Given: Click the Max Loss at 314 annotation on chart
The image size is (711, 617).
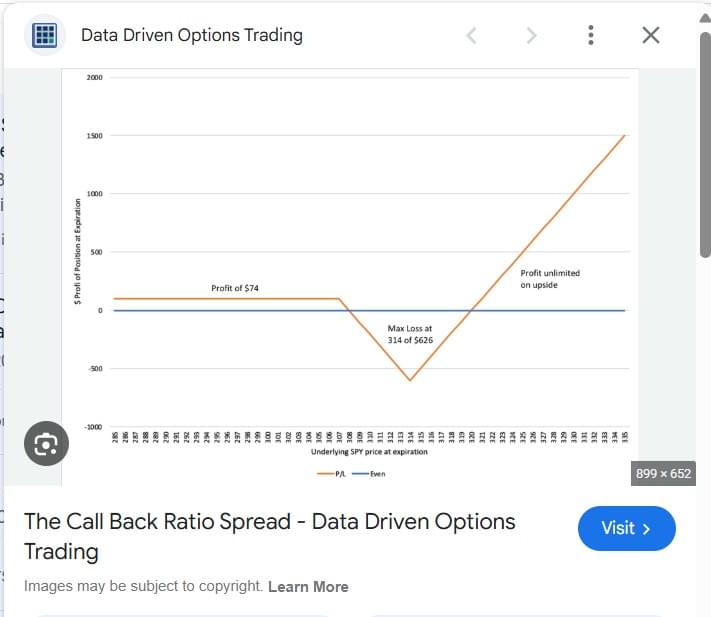Looking at the screenshot, I should pos(410,334).
